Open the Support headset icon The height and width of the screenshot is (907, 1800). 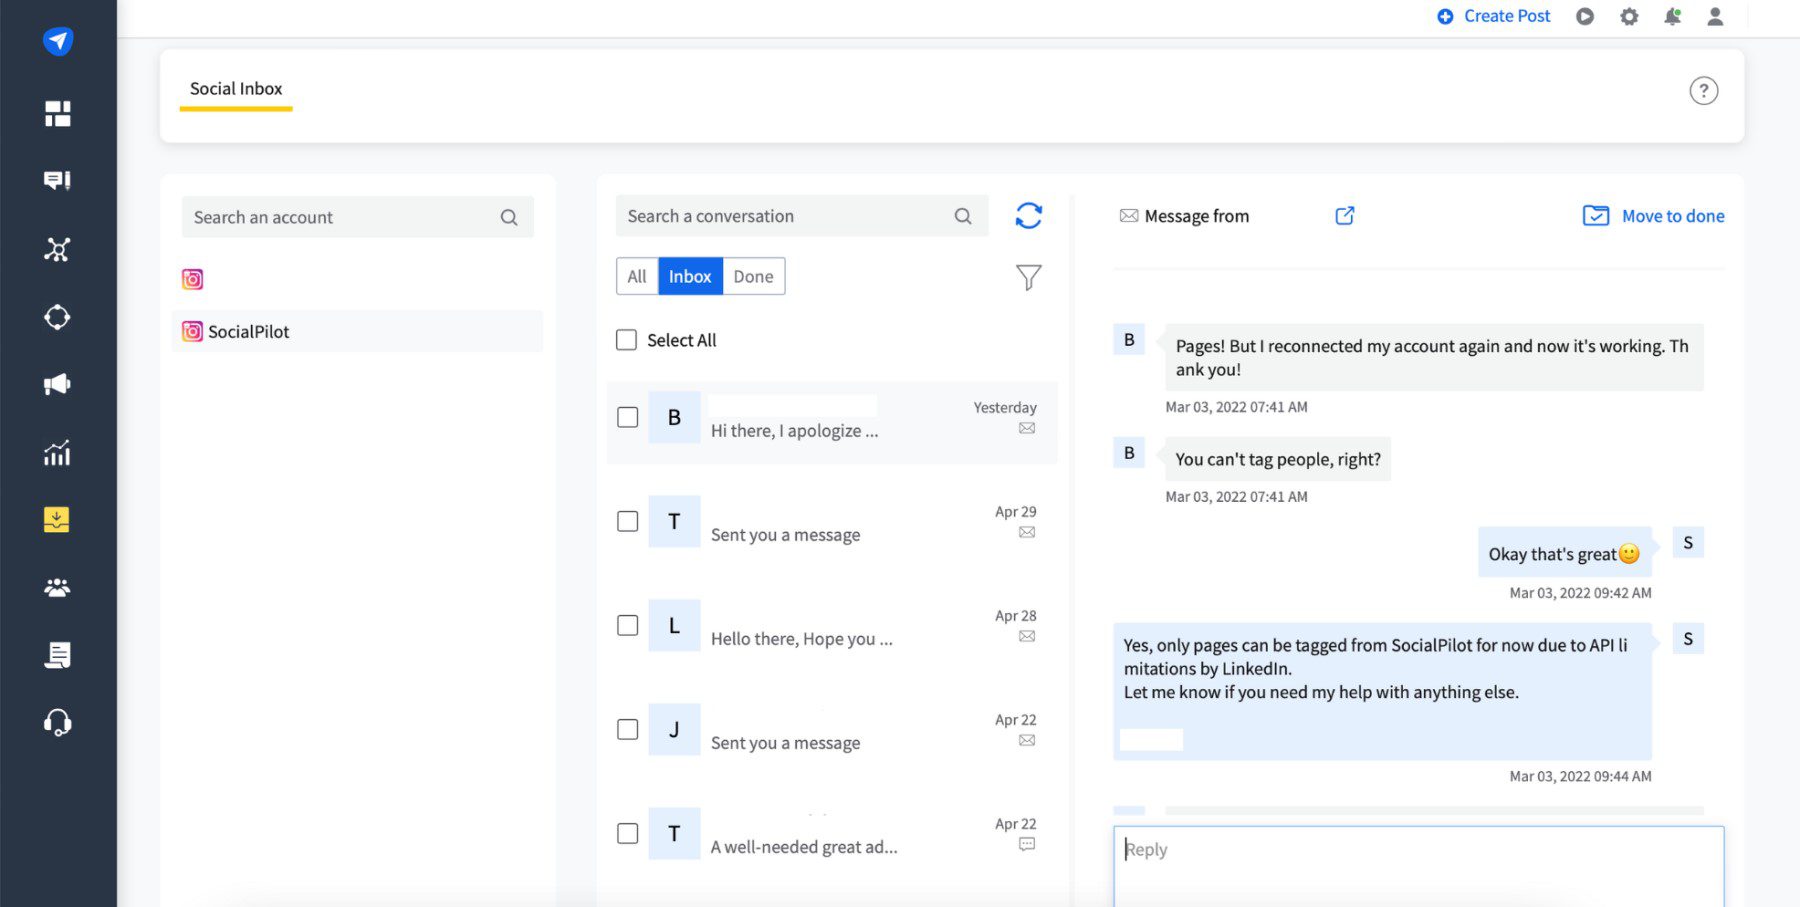pyautogui.click(x=57, y=722)
